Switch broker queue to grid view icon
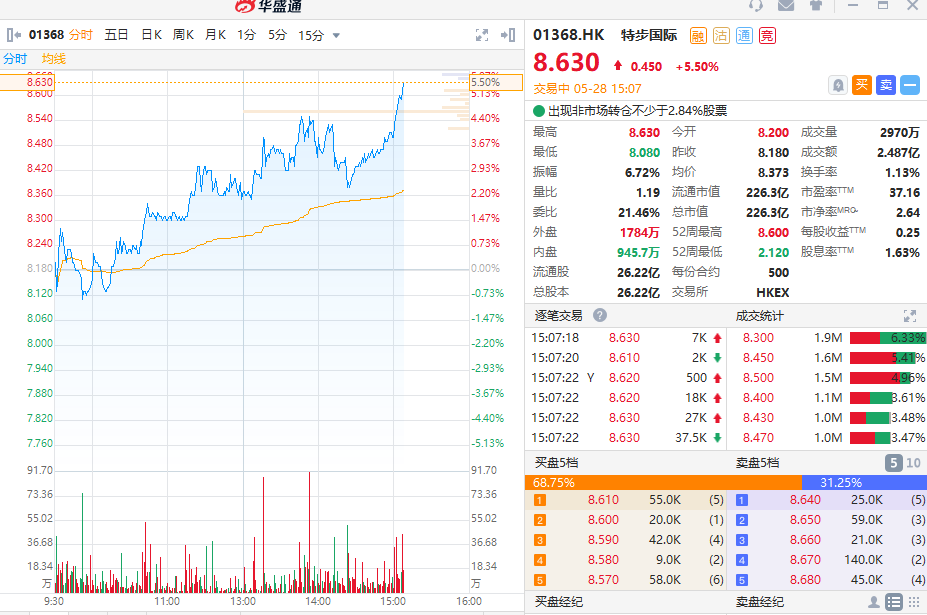This screenshot has width=927, height=615. 914,602
